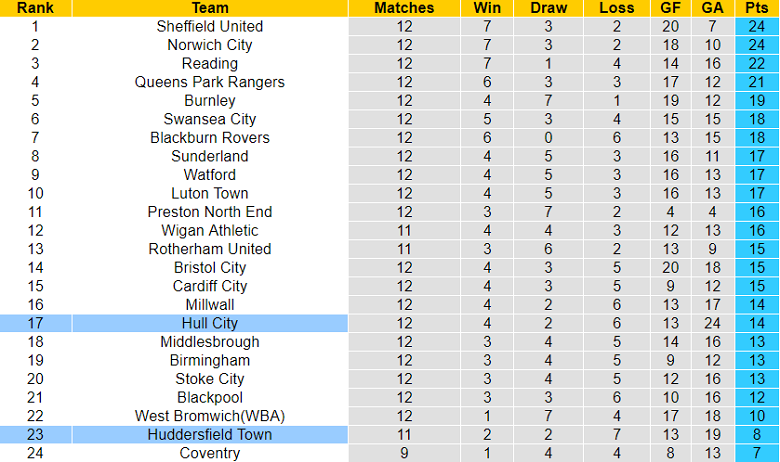The image size is (780, 462).
Task: Open the West Bromwich(WBA) team link
Action: (210, 416)
